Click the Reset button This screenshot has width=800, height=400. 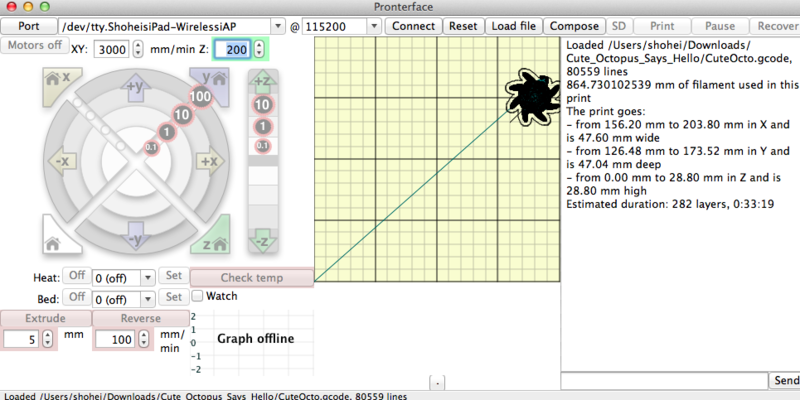click(463, 26)
